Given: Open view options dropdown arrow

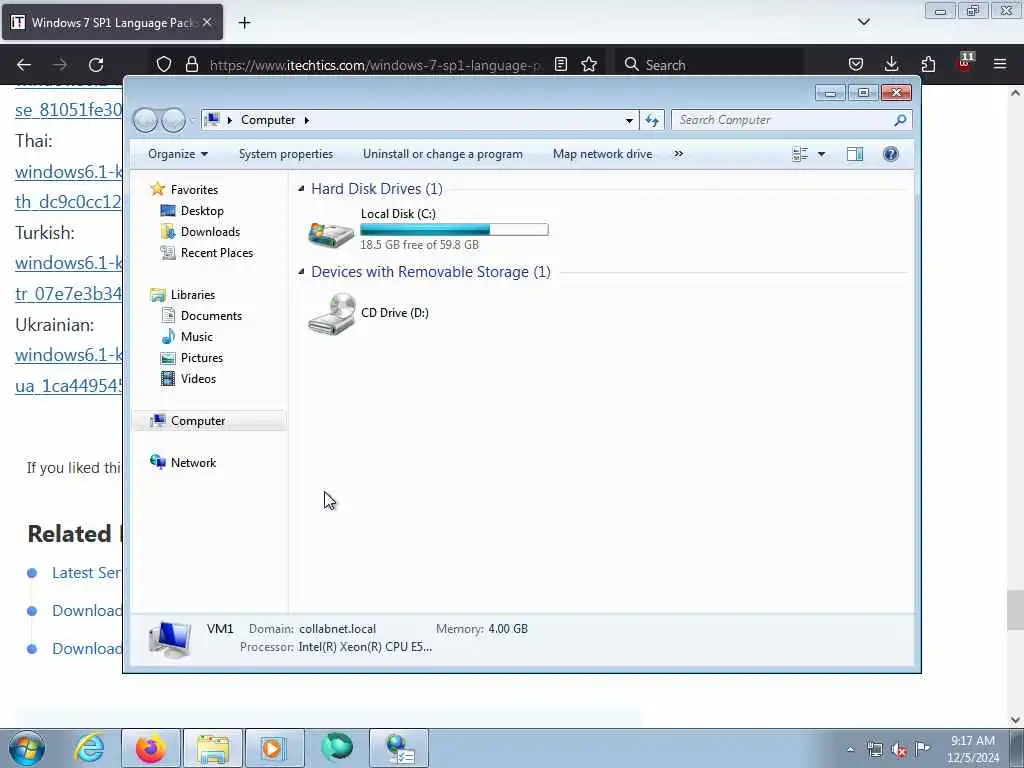Looking at the screenshot, I should coord(822,154).
